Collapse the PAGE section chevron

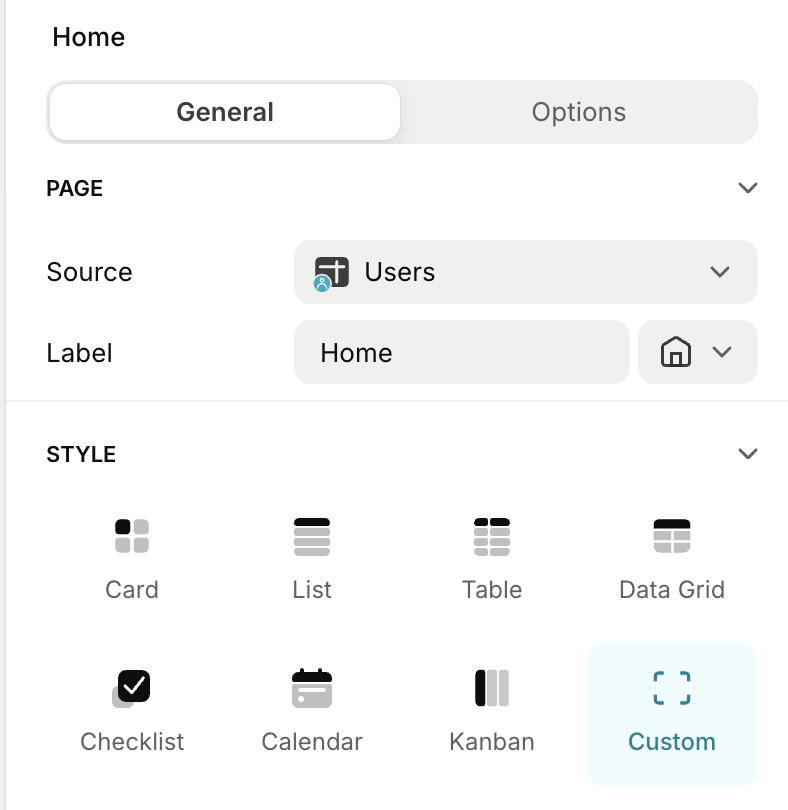747,188
